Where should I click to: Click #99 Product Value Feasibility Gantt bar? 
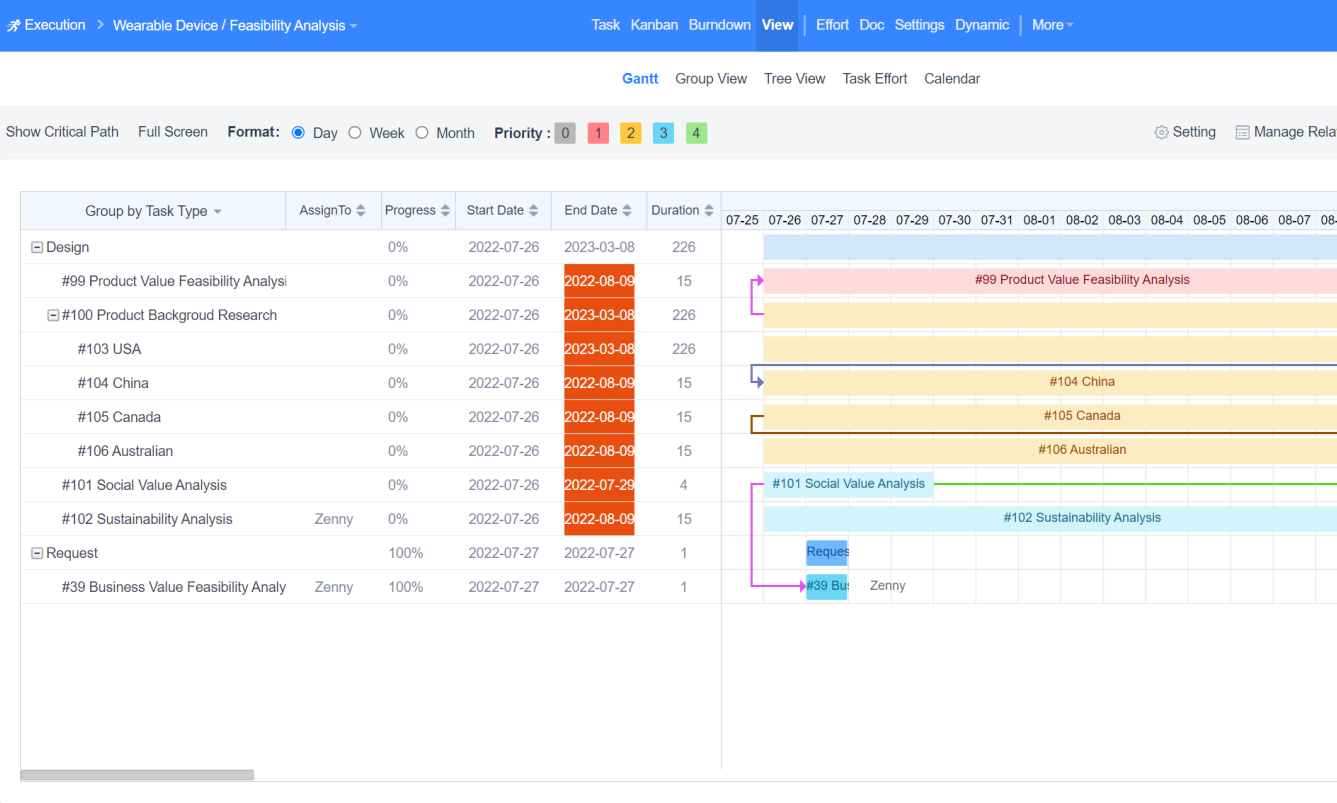coord(1050,281)
